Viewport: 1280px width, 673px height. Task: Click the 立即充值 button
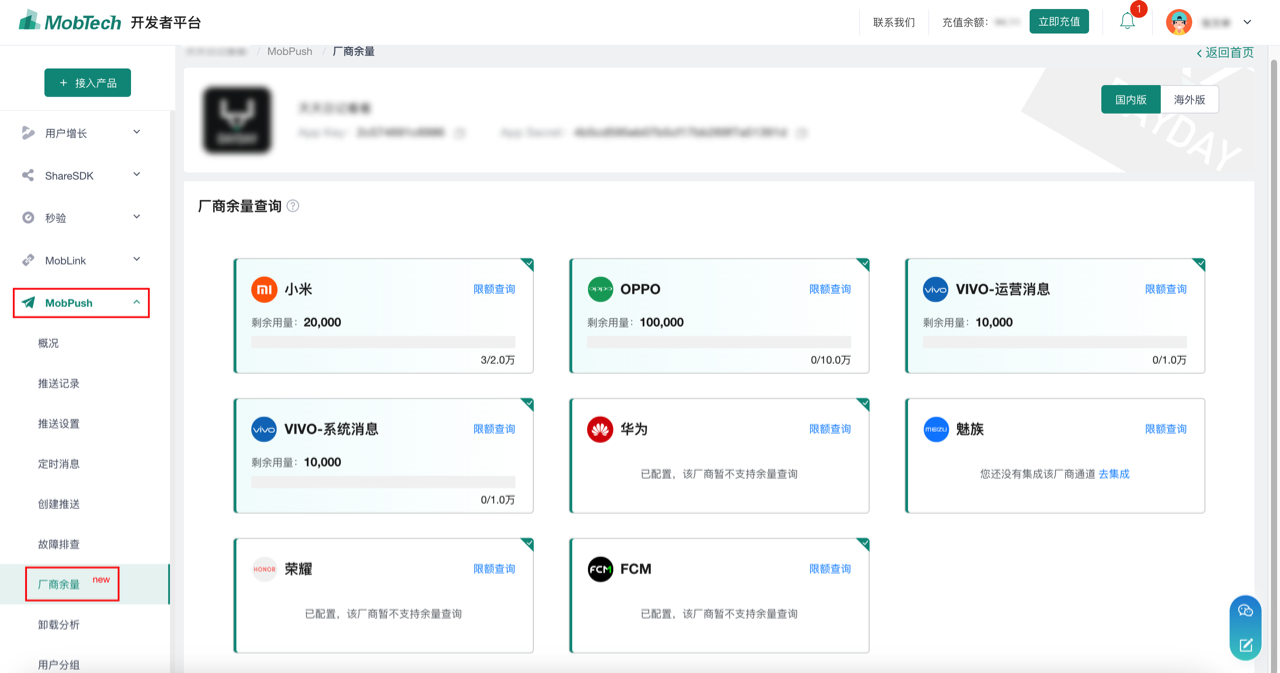pyautogui.click(x=1059, y=21)
